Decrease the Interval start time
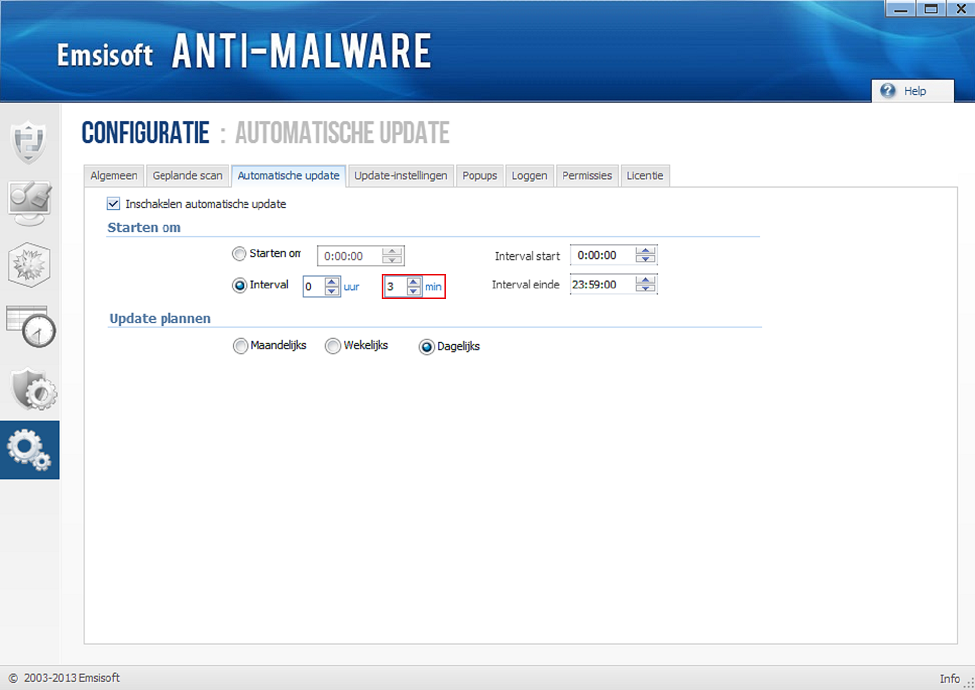This screenshot has width=975, height=690. [645, 259]
